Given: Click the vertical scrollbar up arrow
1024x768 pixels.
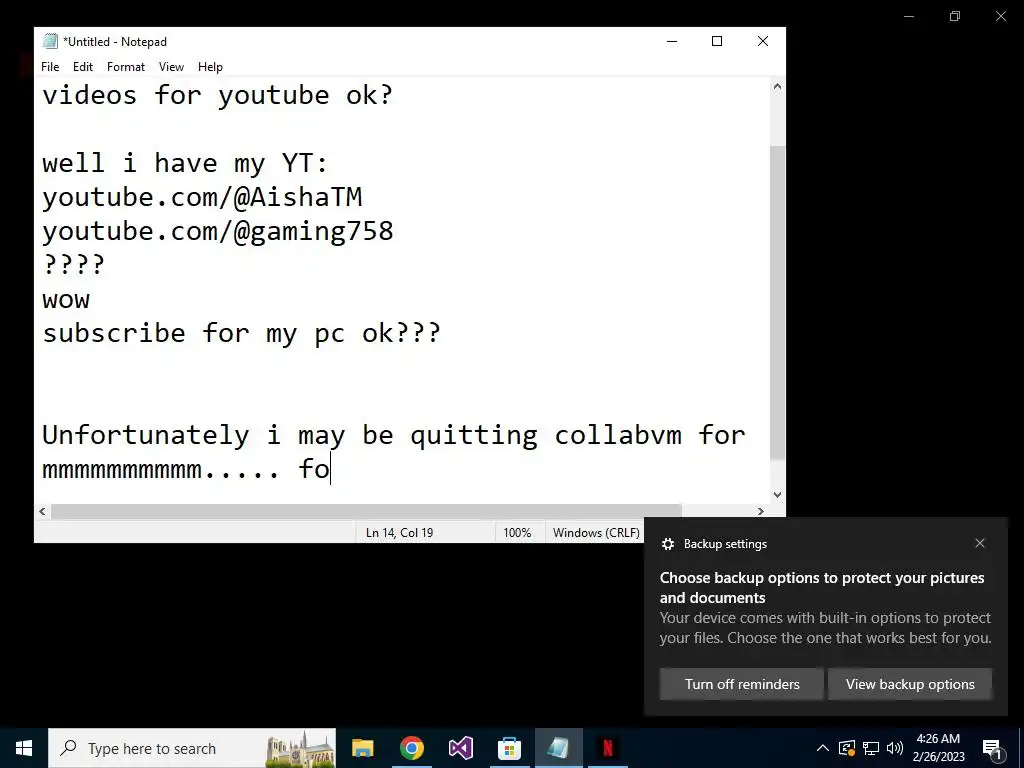Looking at the screenshot, I should pos(777,86).
